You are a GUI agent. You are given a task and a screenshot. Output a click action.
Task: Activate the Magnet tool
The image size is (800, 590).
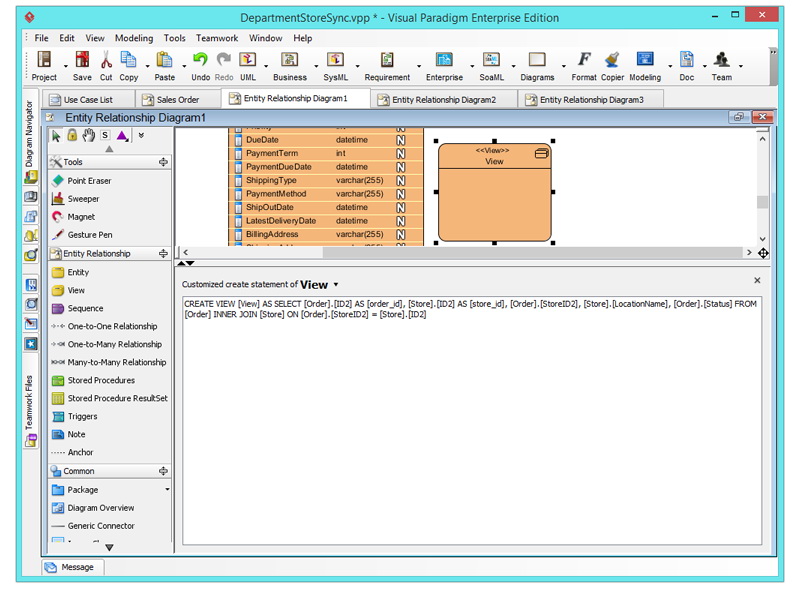click(x=81, y=217)
